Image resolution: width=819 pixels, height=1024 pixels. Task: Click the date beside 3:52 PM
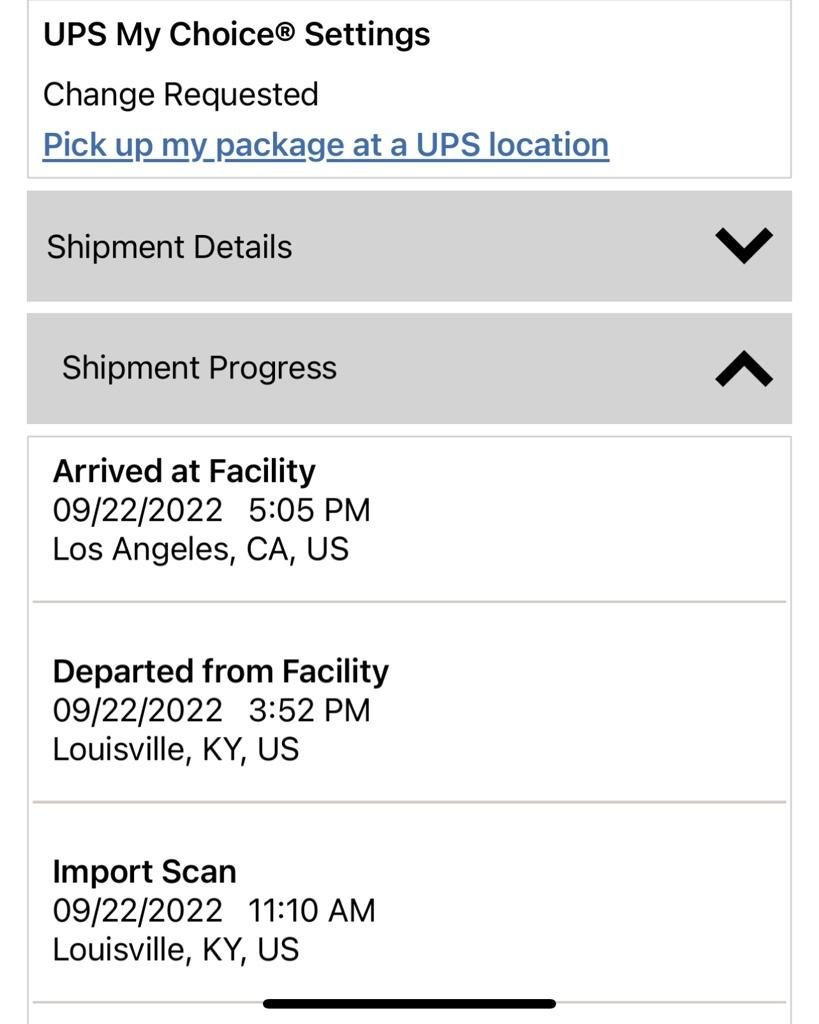(x=137, y=710)
